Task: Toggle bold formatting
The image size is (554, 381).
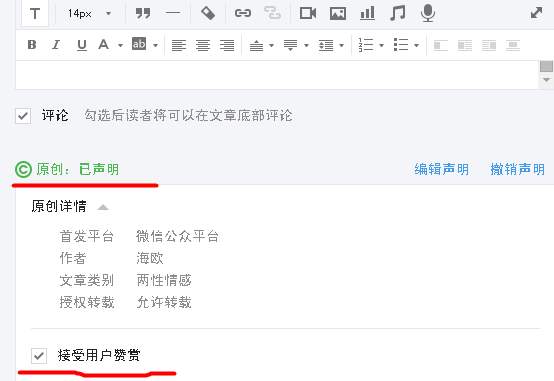Action: 32,45
